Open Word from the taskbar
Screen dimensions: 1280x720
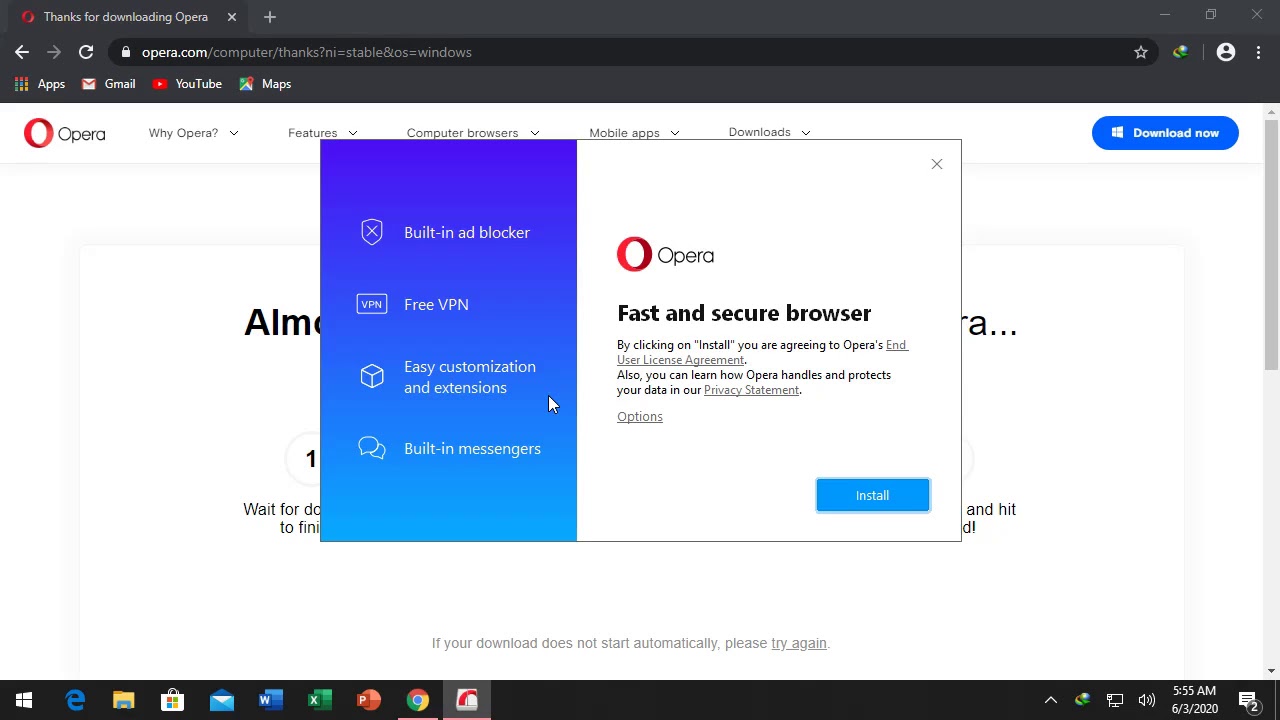pos(270,700)
